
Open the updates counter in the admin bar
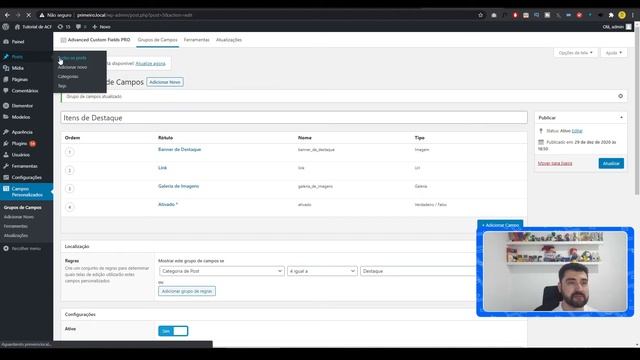click(x=64, y=27)
